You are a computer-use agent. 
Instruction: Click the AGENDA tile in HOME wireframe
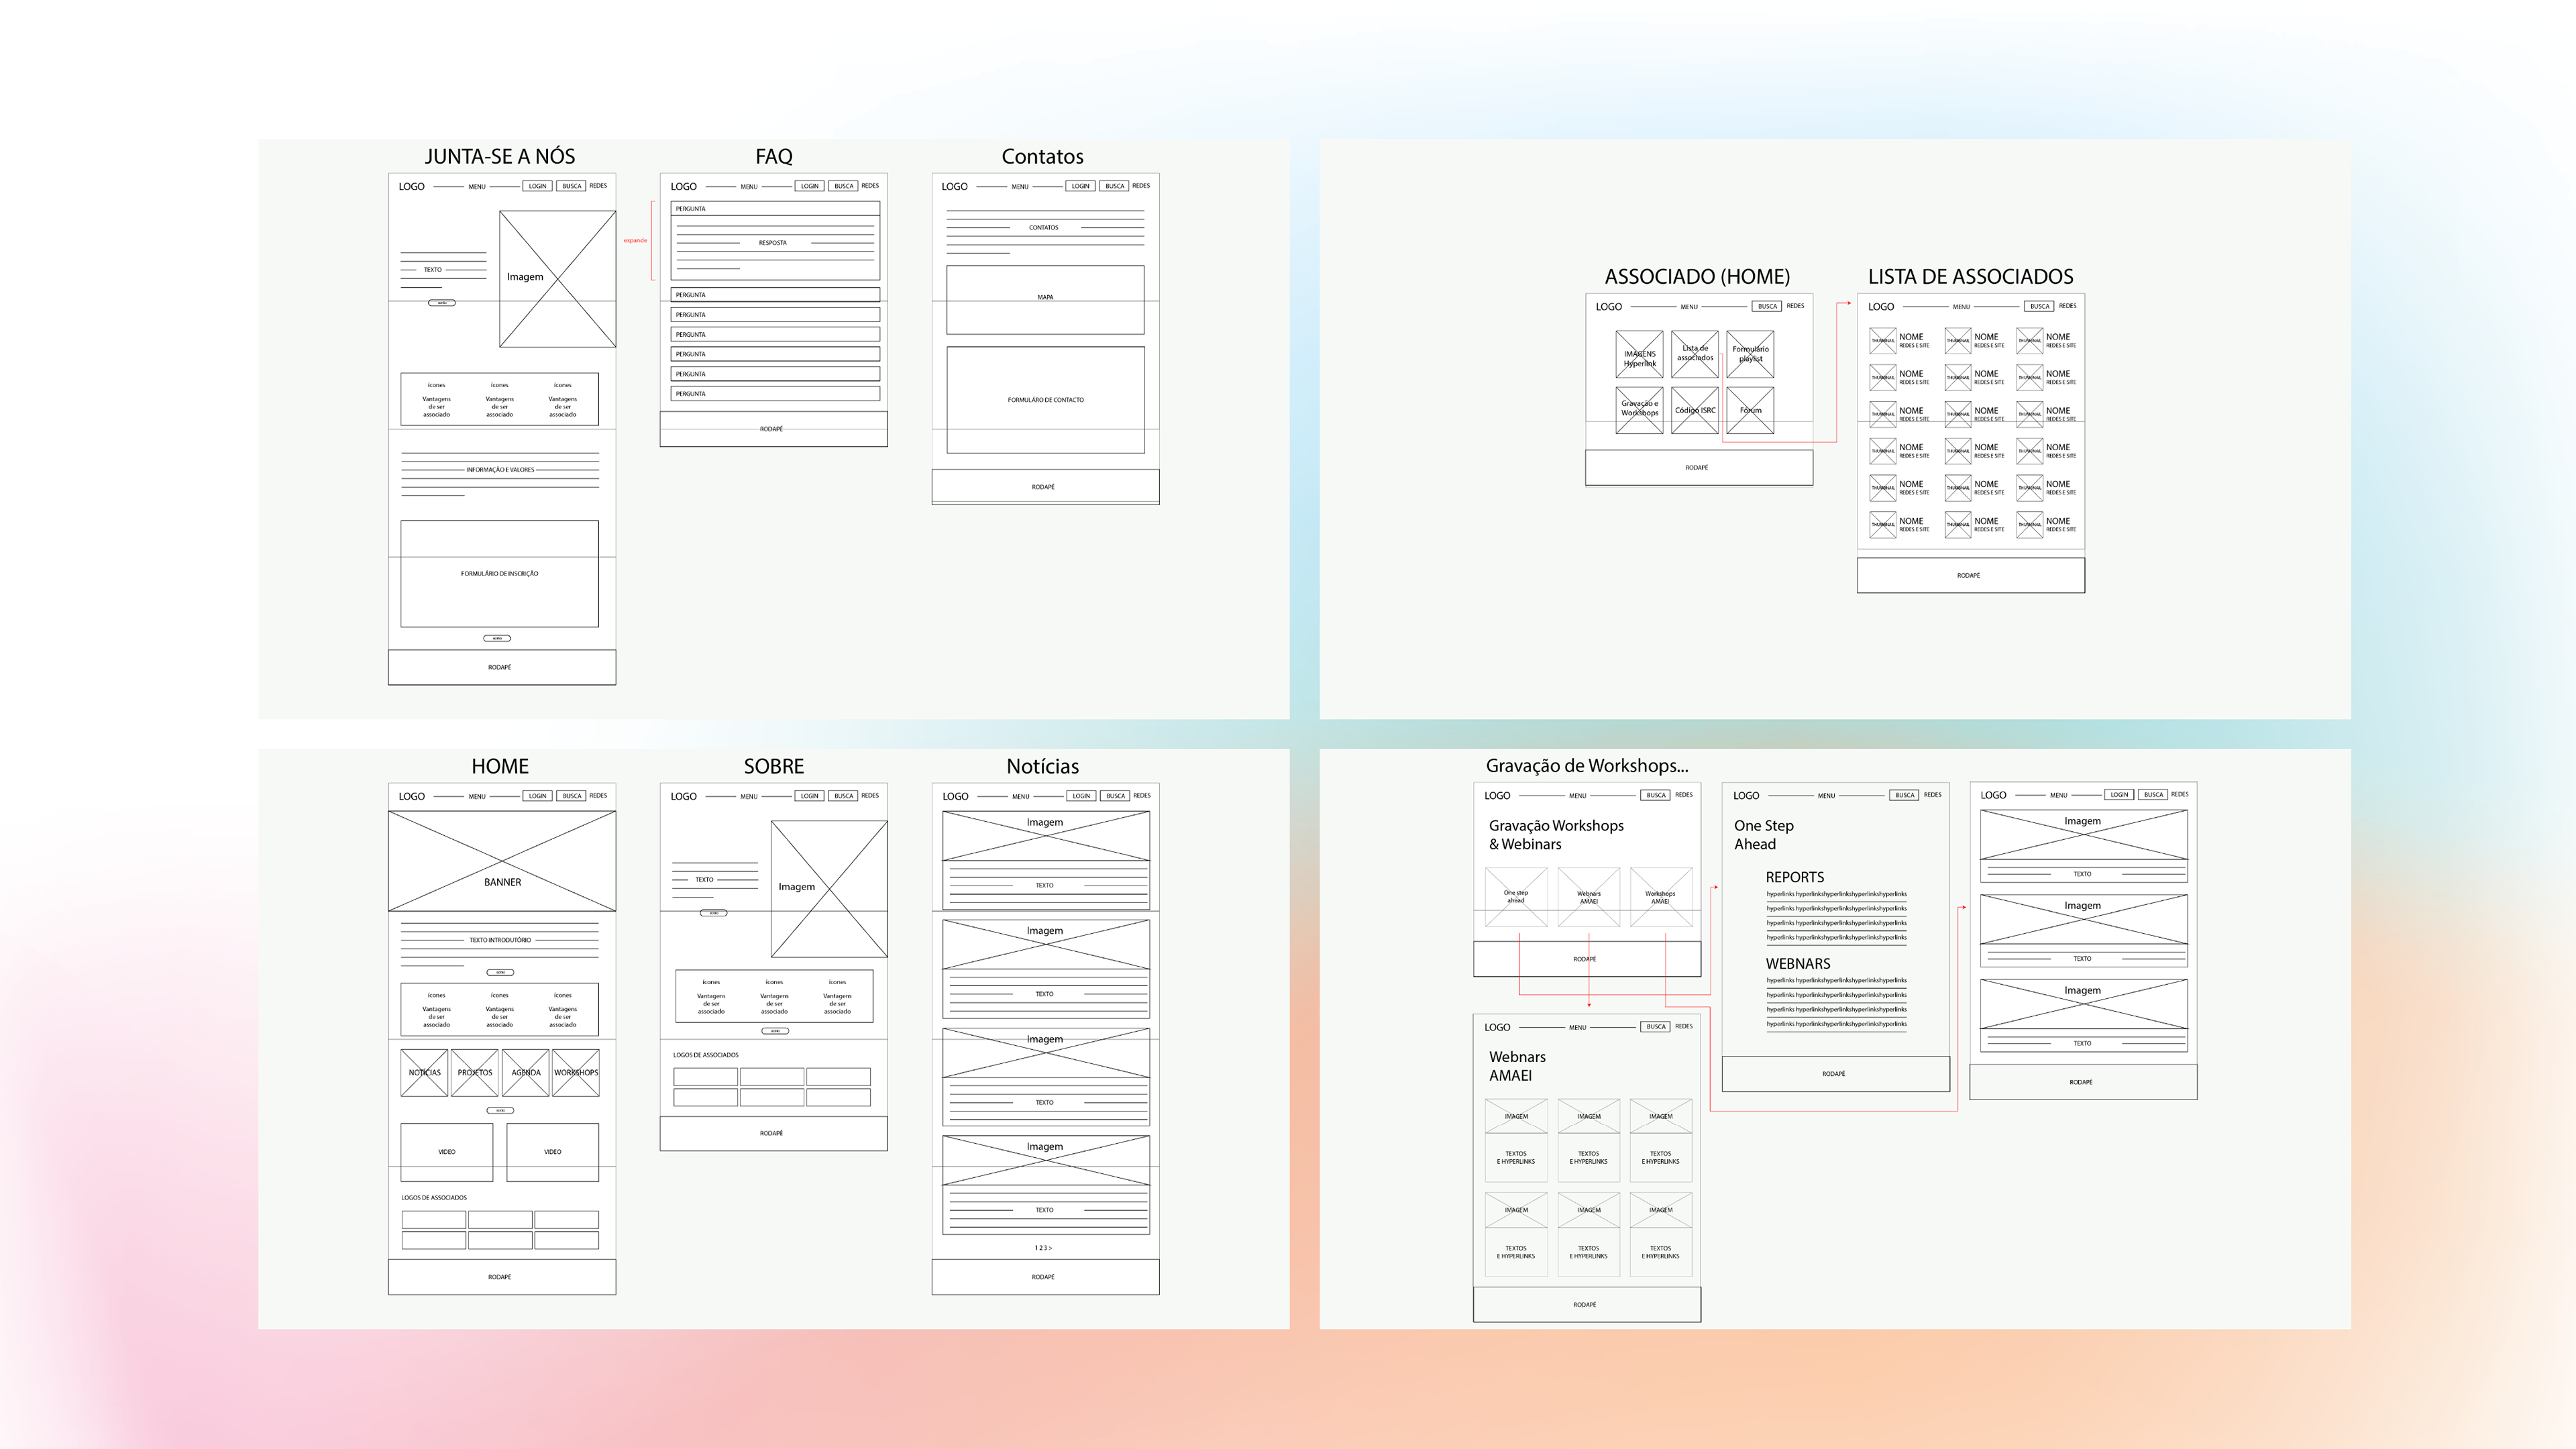tap(526, 1072)
